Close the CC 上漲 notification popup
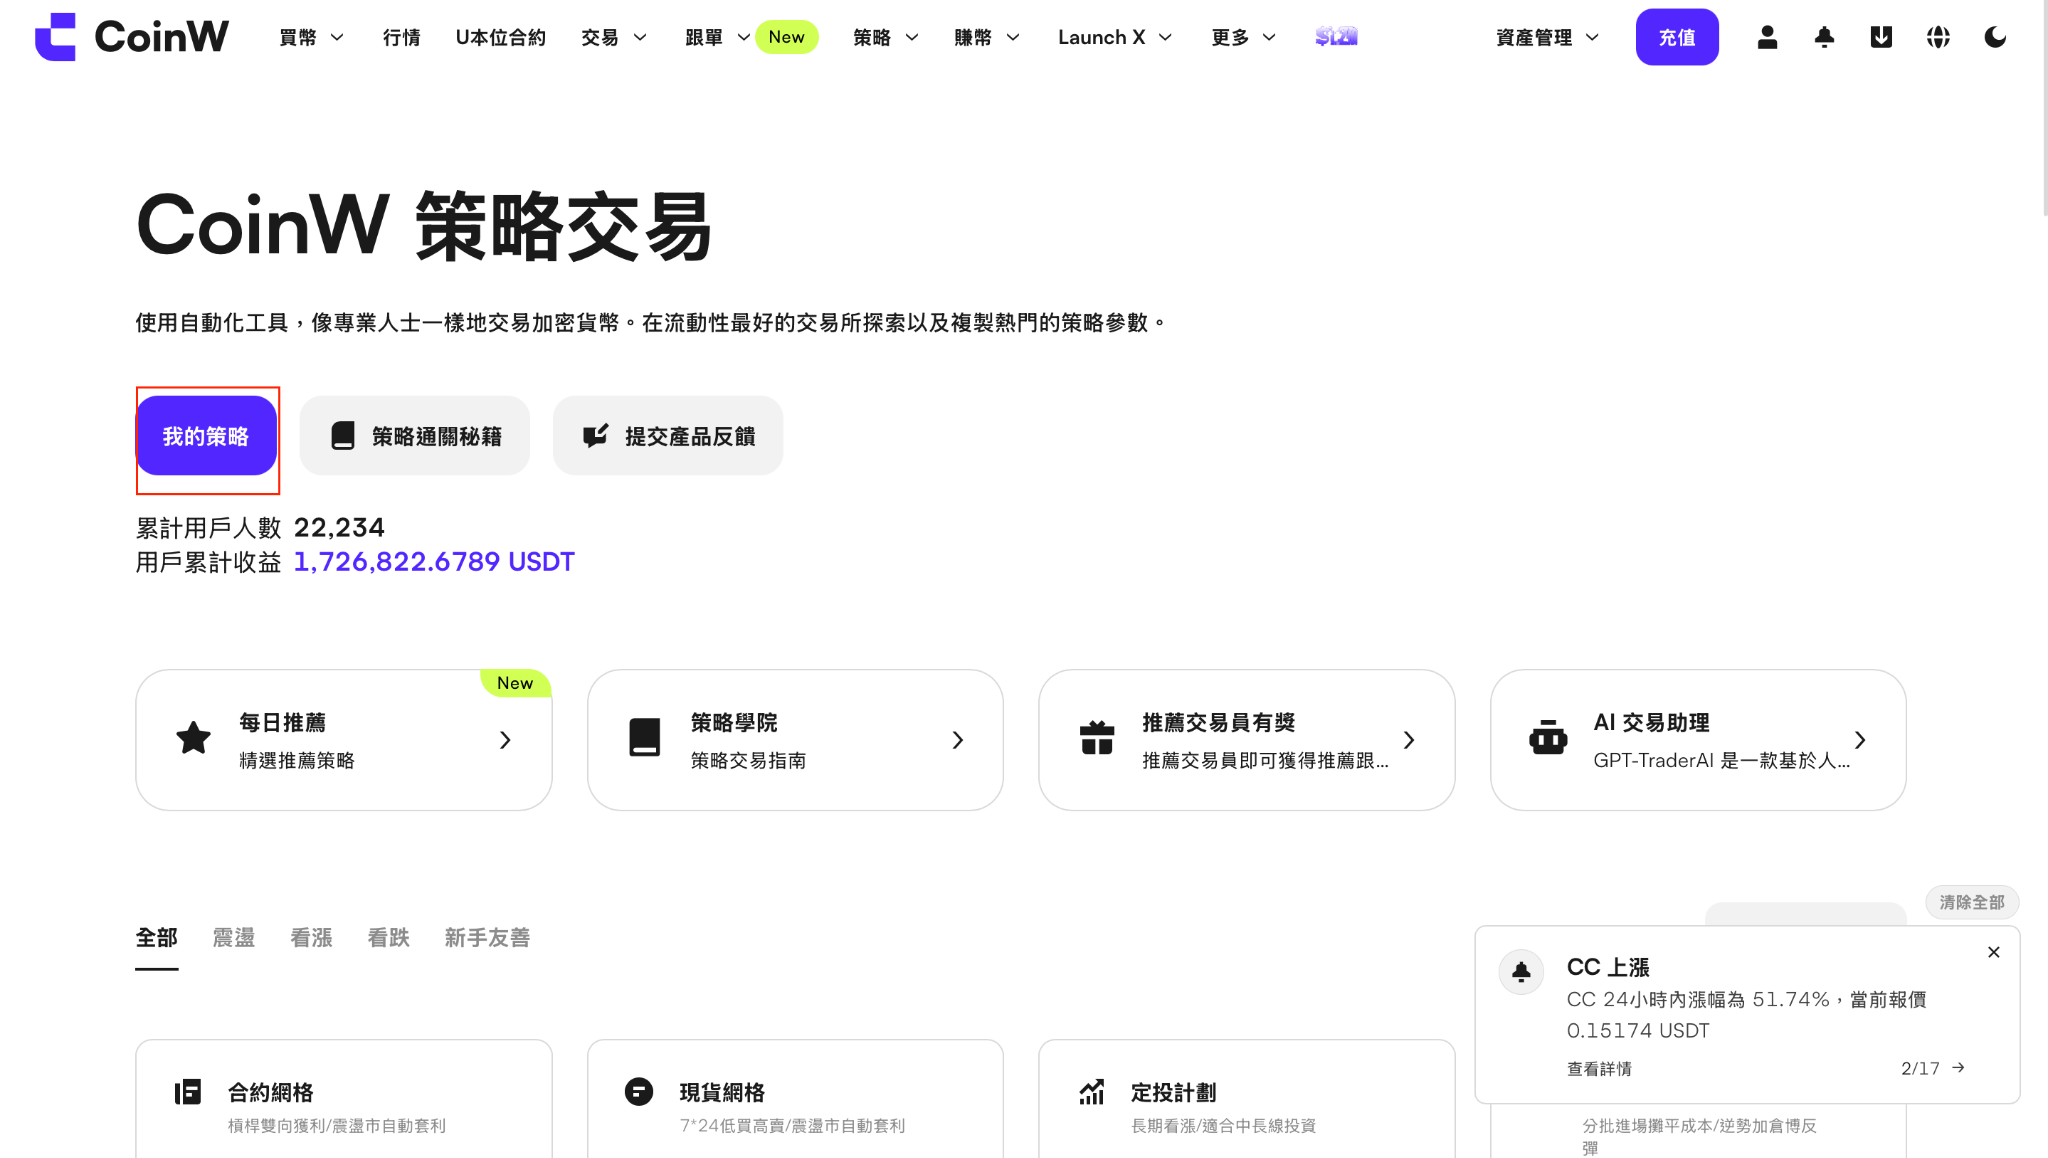The width and height of the screenshot is (2048, 1158). point(1994,952)
